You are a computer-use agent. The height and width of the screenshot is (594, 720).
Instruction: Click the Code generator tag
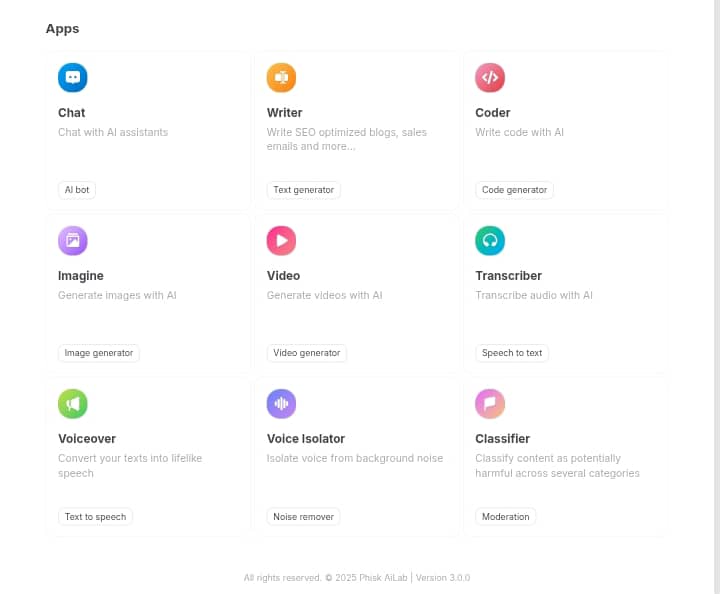pos(514,190)
